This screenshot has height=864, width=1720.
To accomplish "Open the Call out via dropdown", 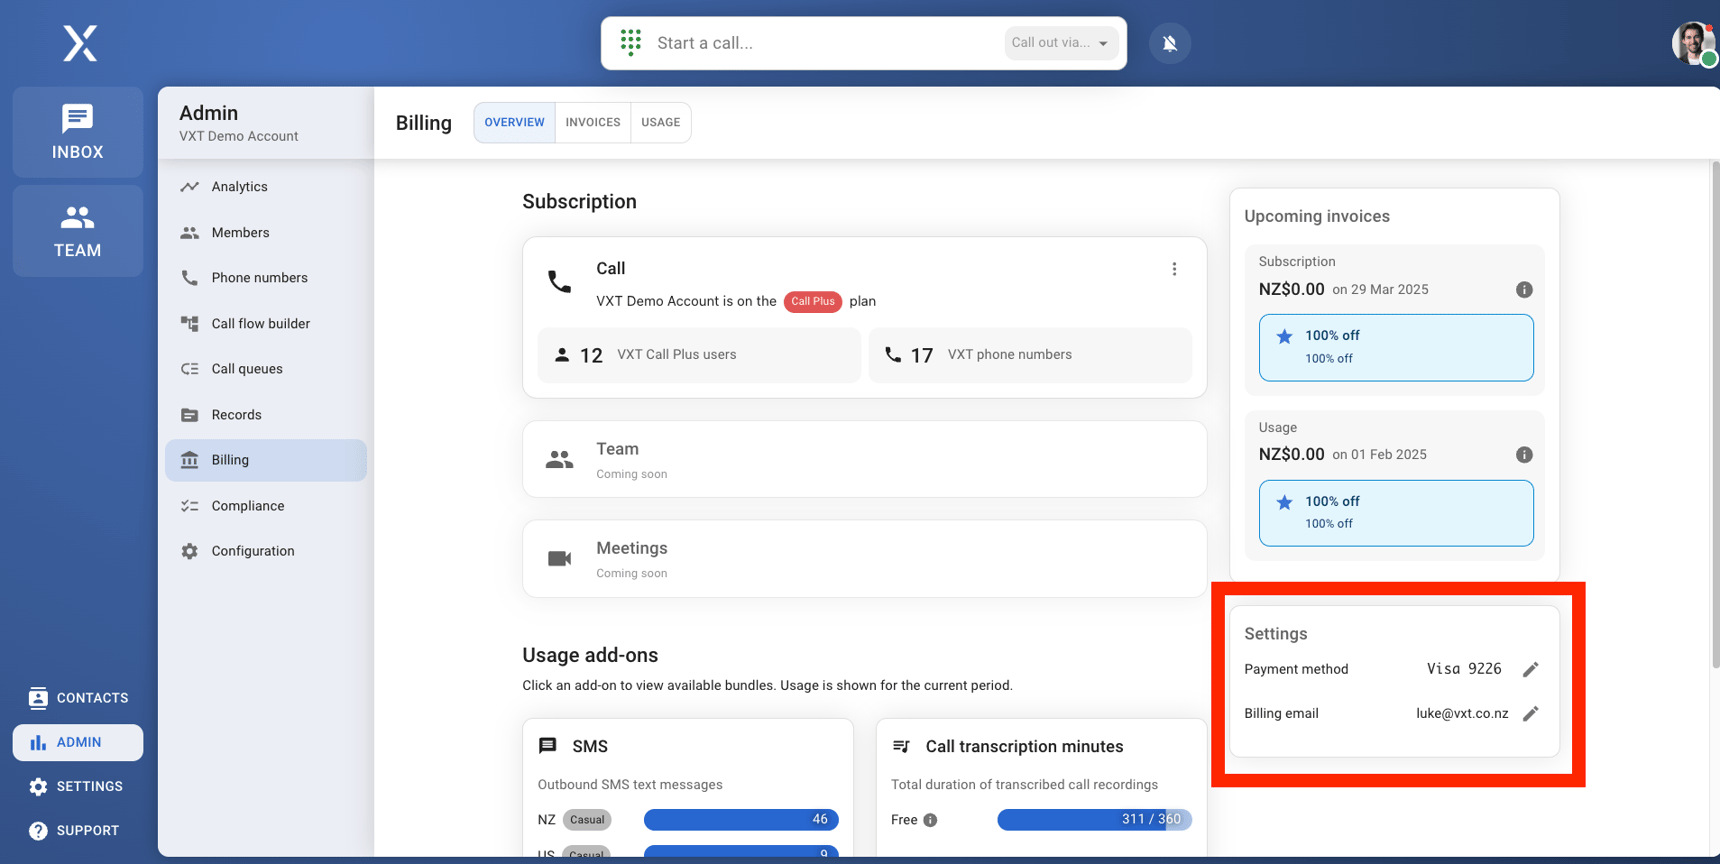I will pyautogui.click(x=1060, y=43).
